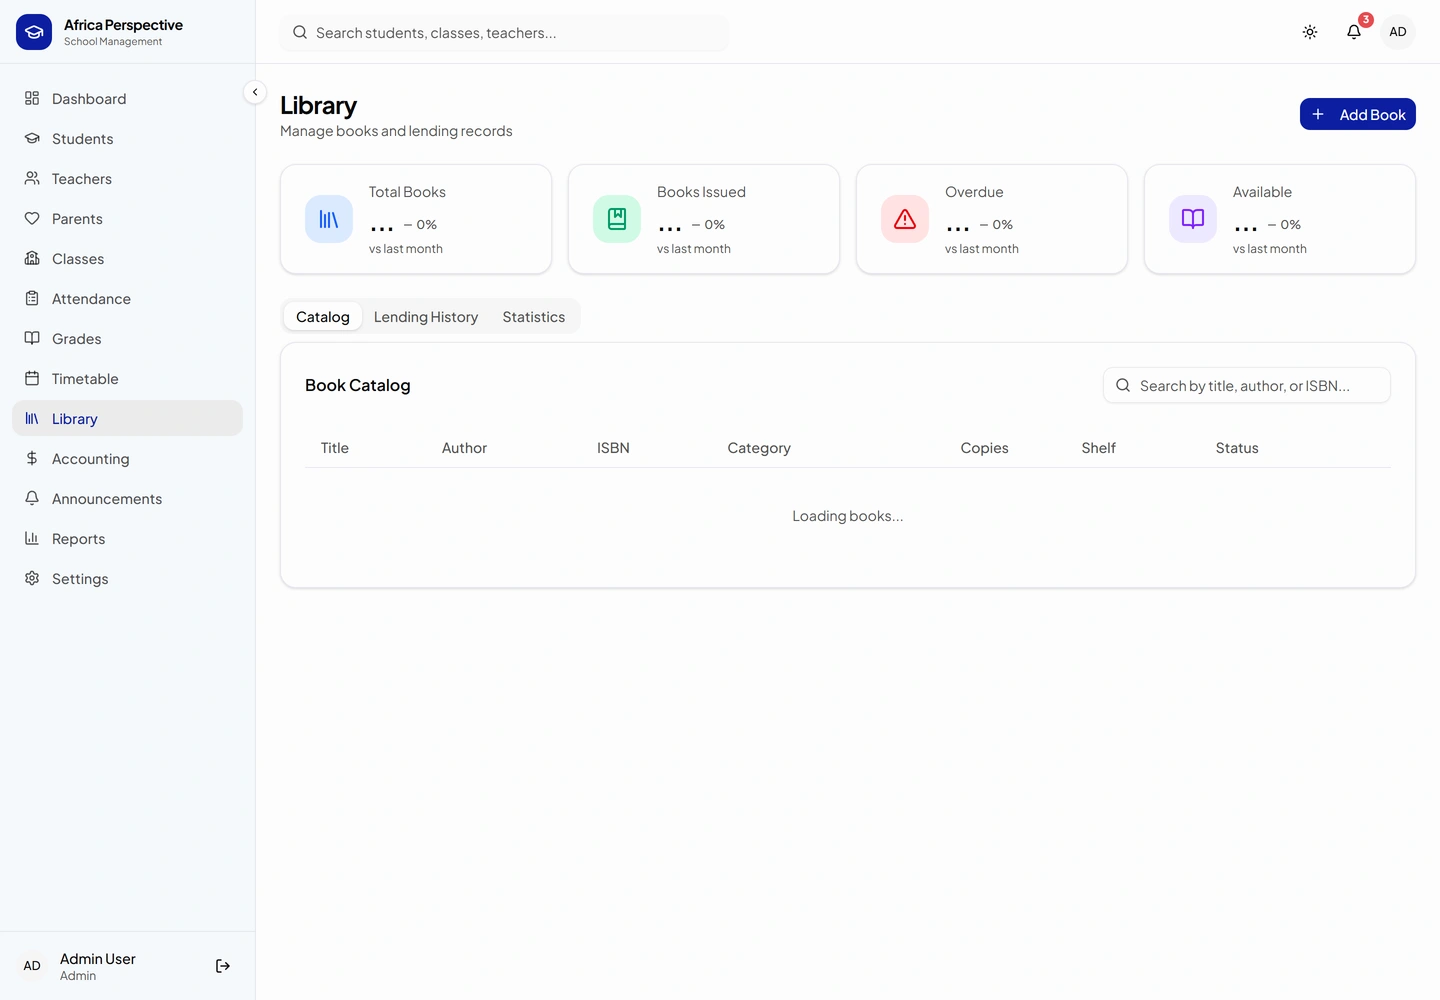
Task: Click the Overdue warning triangle icon
Action: point(905,219)
